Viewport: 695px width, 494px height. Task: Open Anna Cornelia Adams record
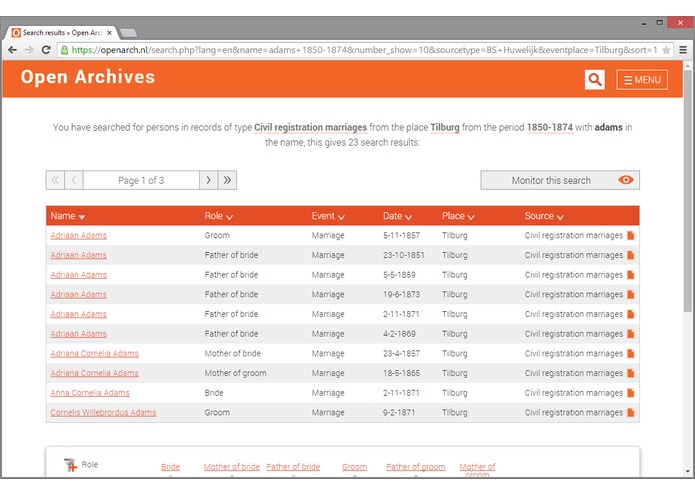90,393
